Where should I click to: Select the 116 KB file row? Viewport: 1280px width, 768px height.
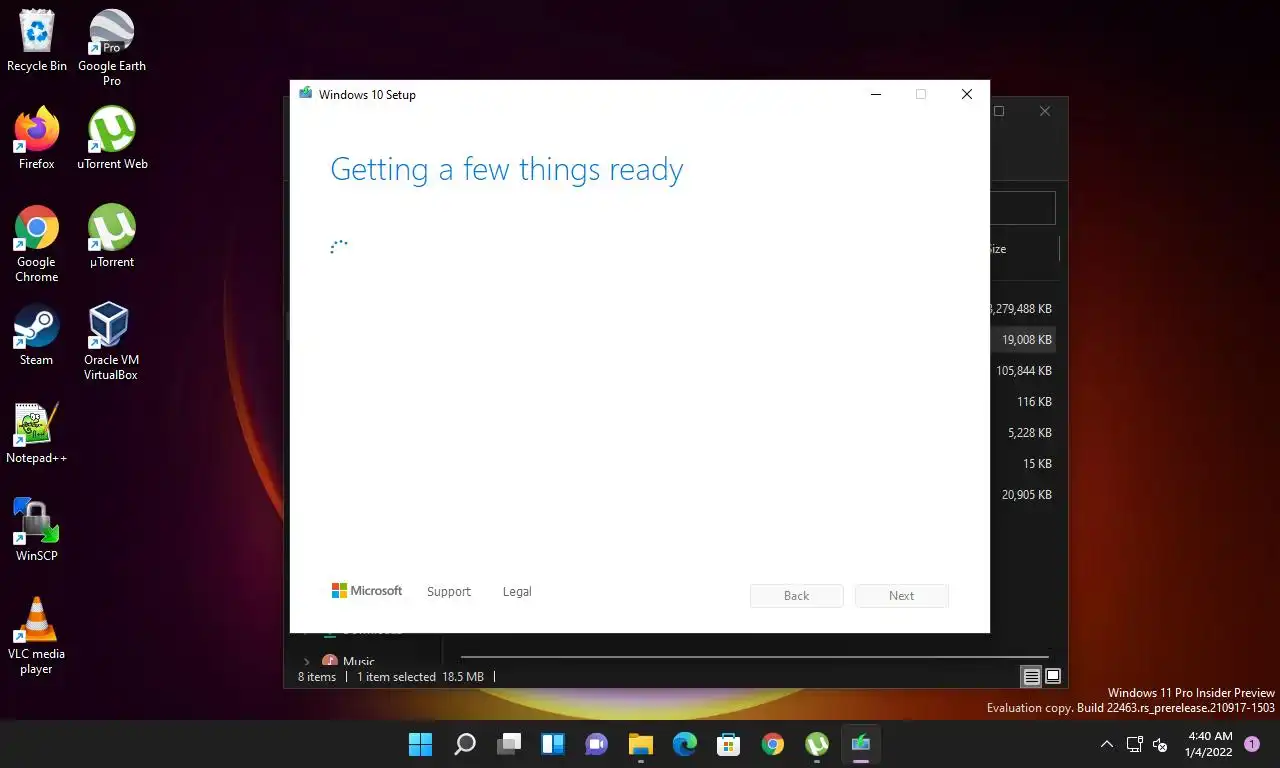point(1023,402)
